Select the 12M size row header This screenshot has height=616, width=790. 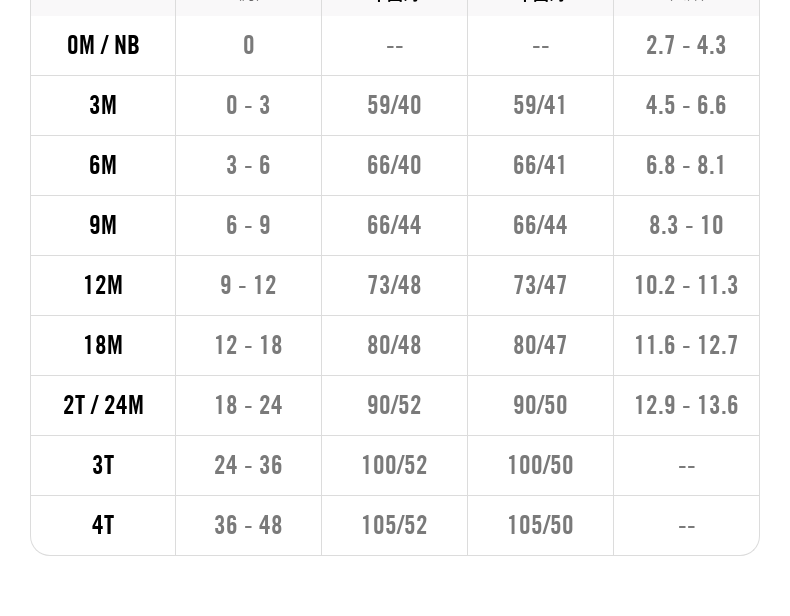tap(103, 285)
